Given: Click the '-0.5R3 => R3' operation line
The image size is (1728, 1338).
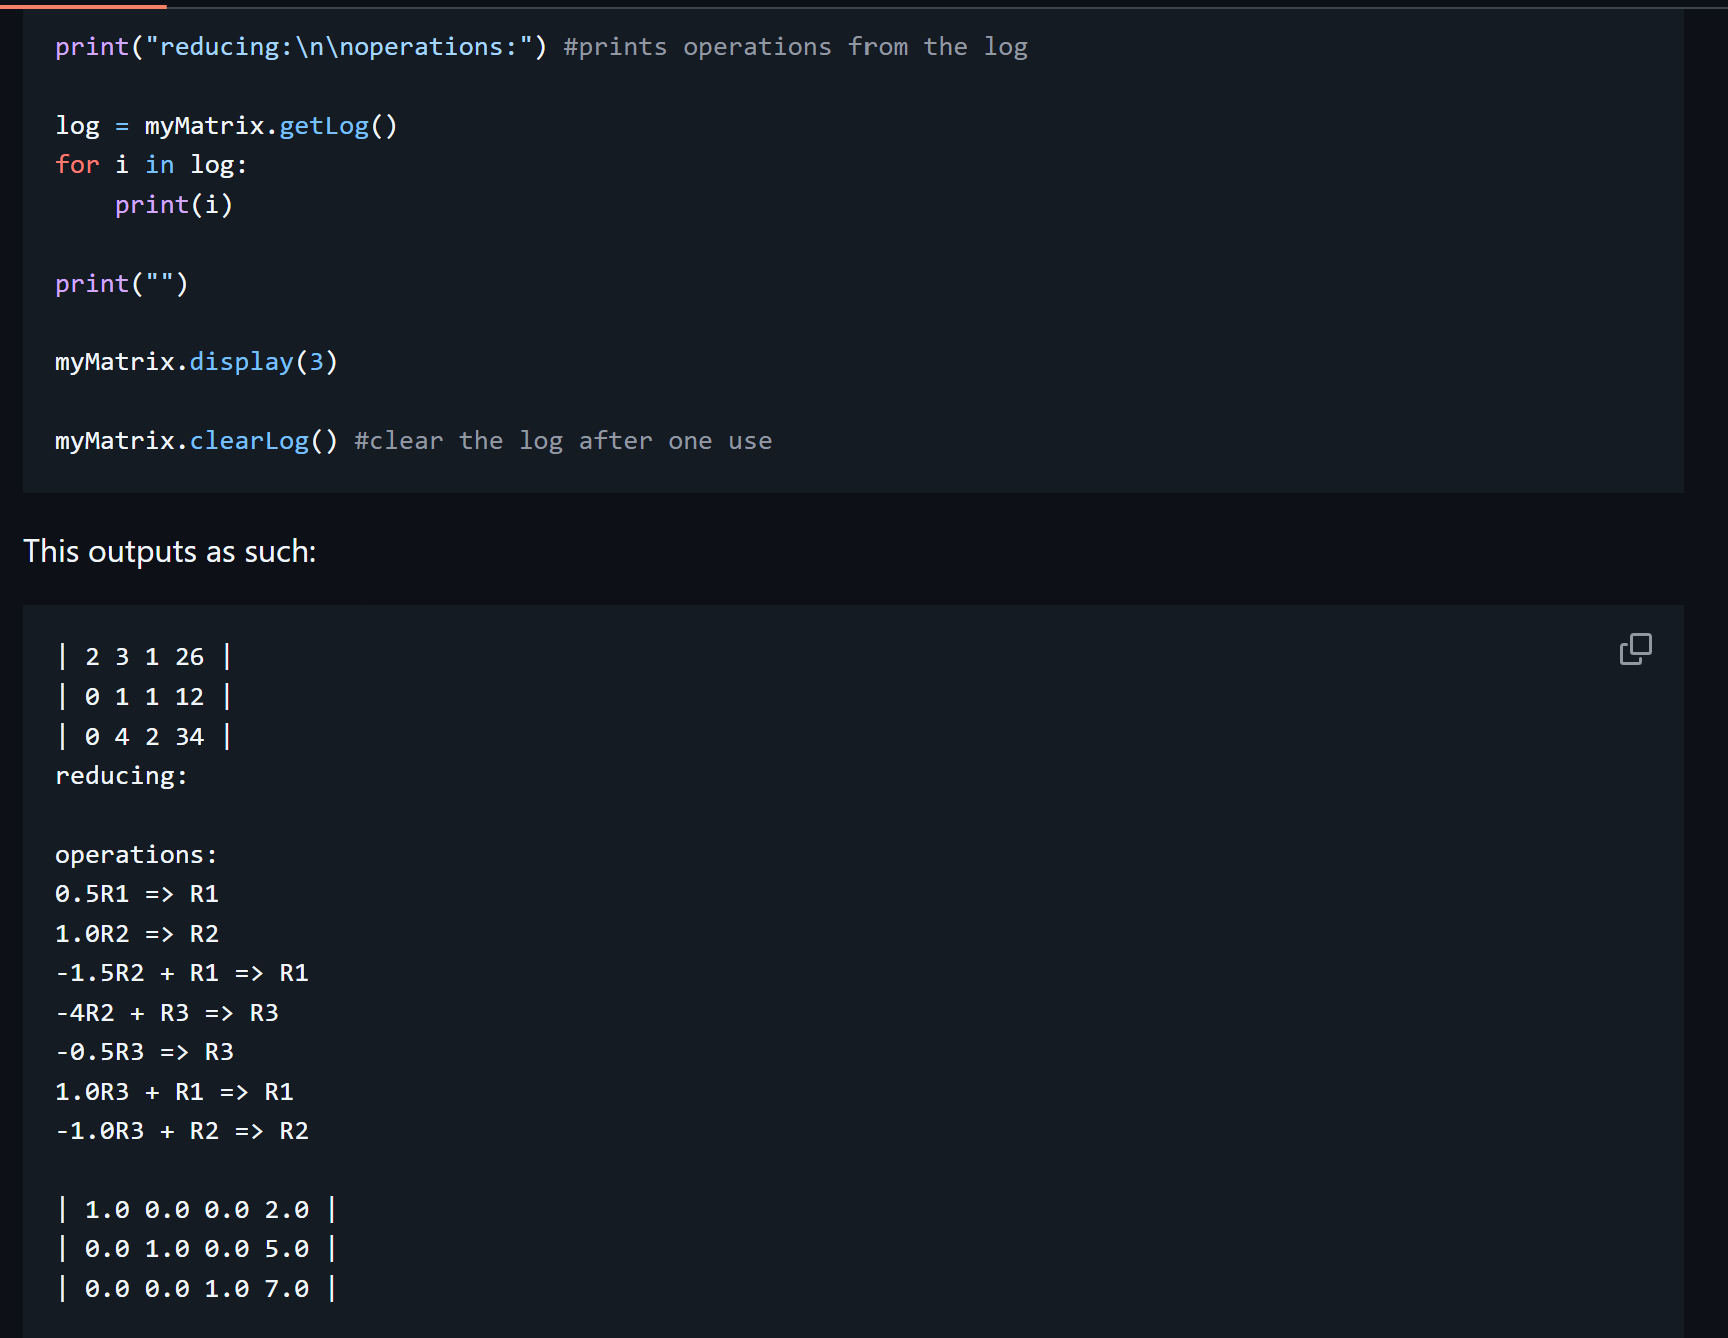Looking at the screenshot, I should click(144, 1052).
